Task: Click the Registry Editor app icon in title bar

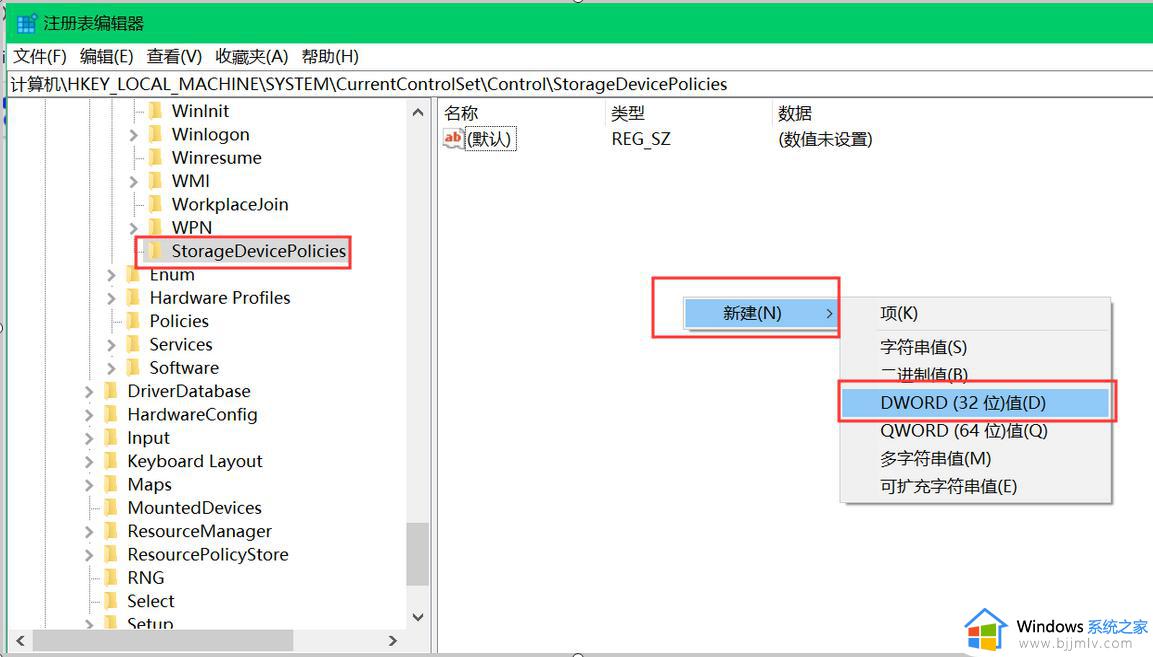Action: tap(26, 24)
